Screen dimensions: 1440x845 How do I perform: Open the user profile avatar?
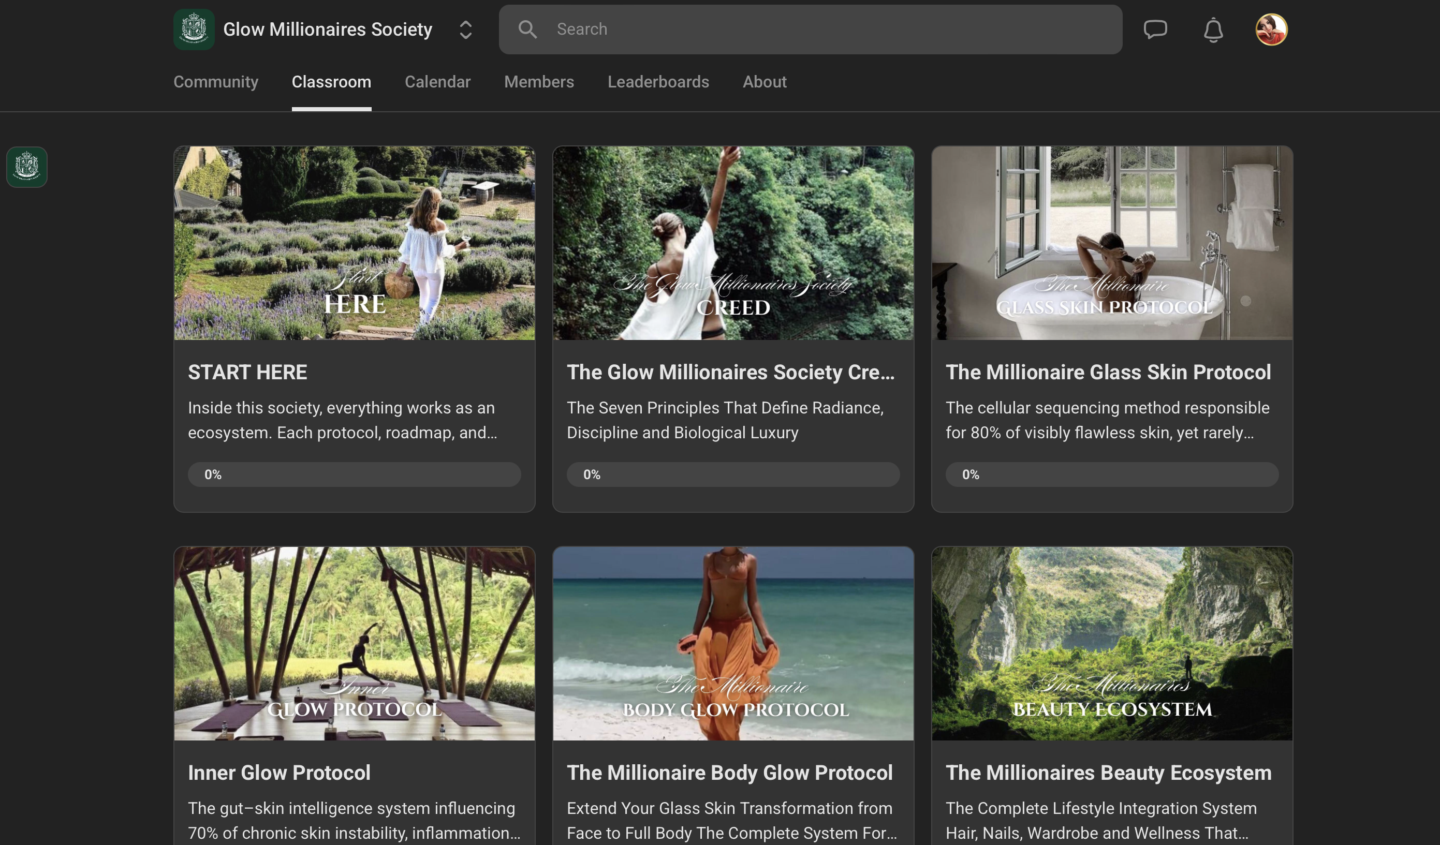(1271, 29)
